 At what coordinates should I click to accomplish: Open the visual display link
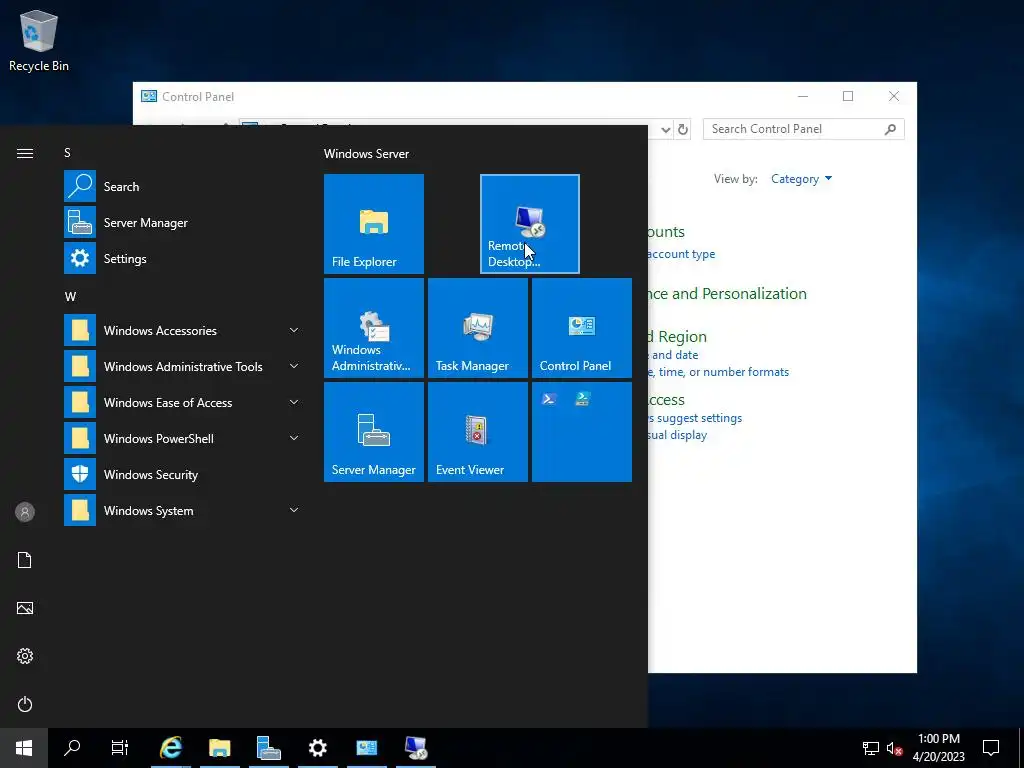(x=677, y=435)
